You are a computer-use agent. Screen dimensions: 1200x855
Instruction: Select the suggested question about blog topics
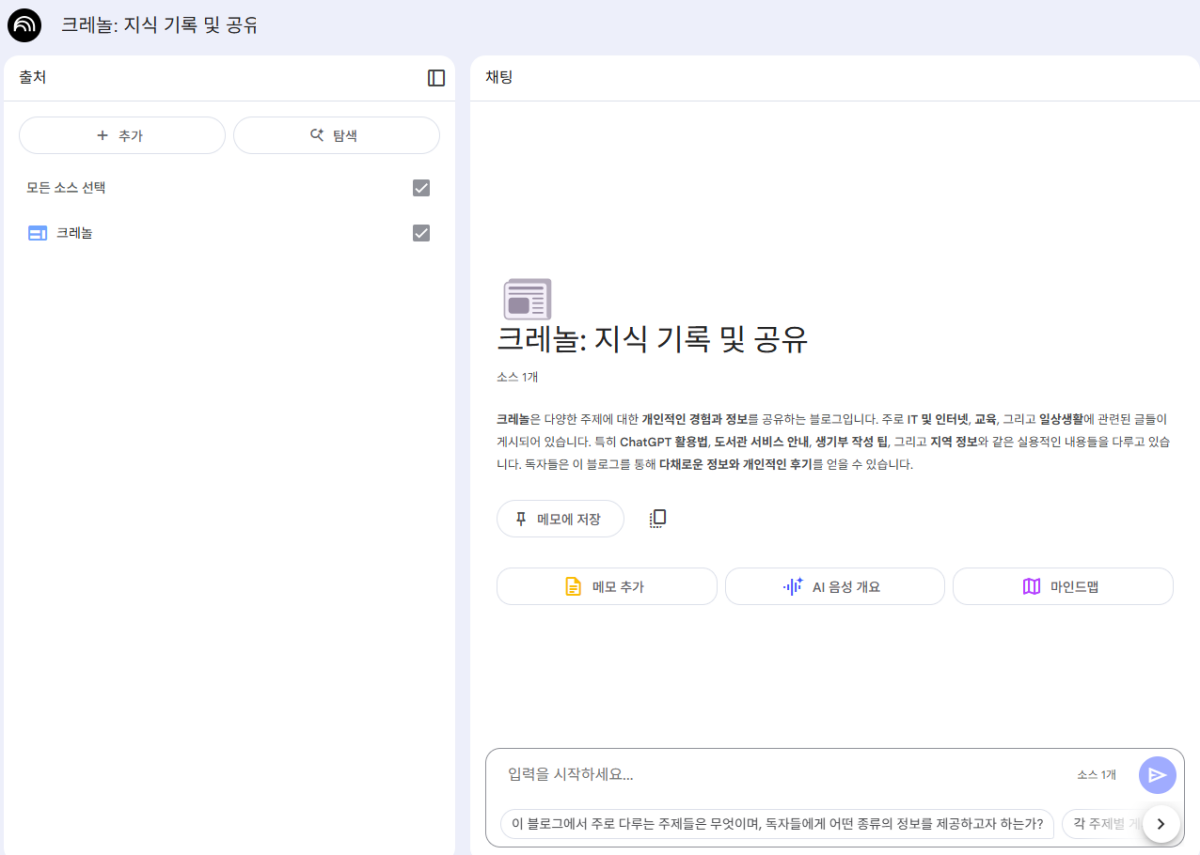tap(778, 824)
